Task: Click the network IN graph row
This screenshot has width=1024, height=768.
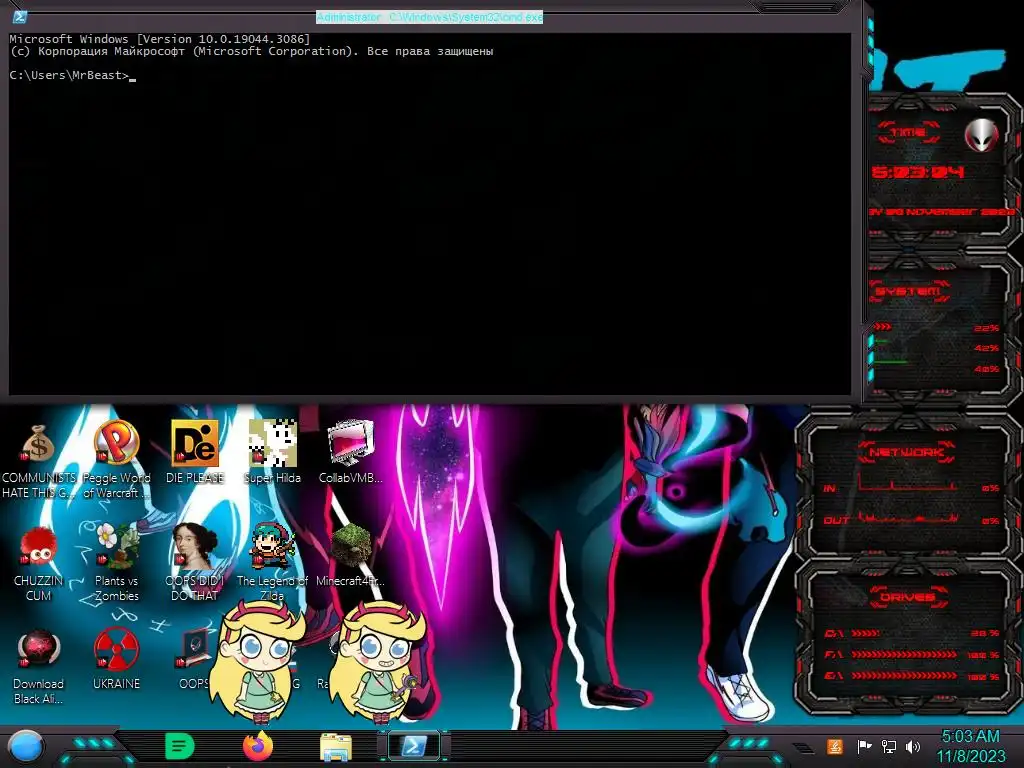Action: [912, 487]
